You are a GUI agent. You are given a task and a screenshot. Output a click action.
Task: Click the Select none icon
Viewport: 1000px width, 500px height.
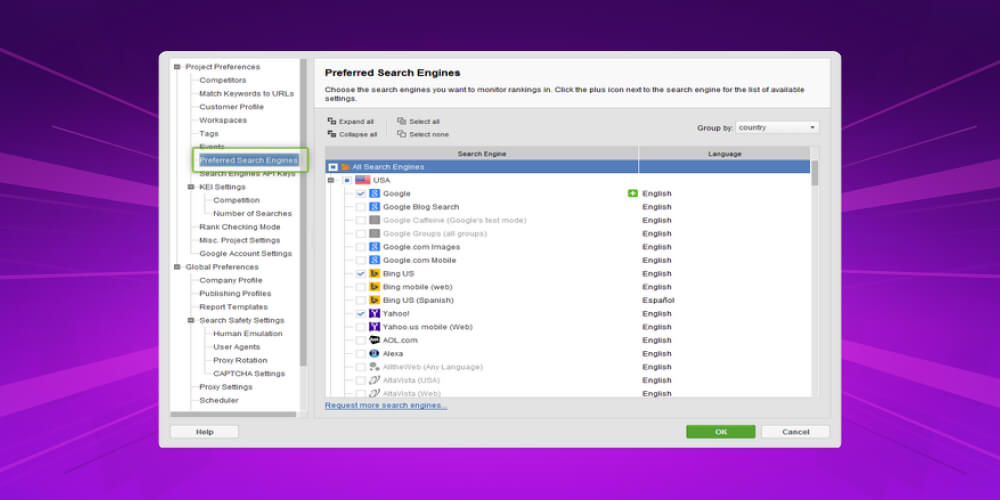(x=402, y=134)
